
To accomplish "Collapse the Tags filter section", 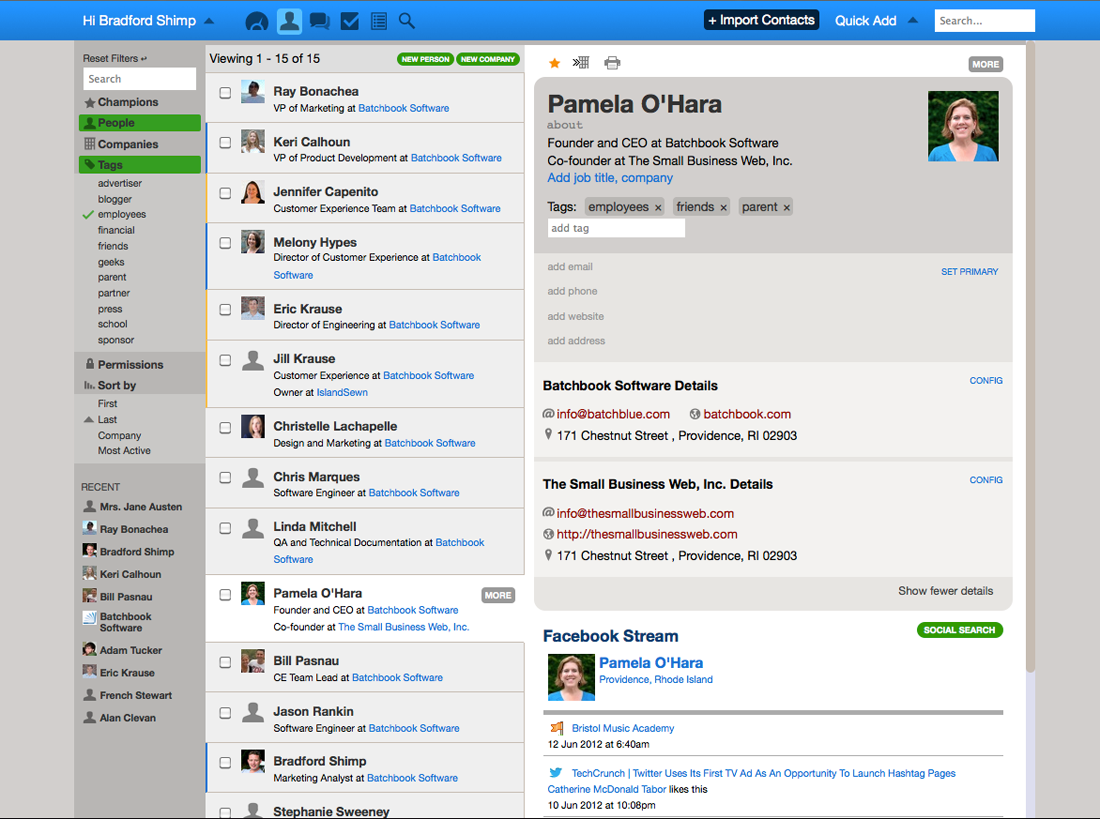I will [x=140, y=165].
